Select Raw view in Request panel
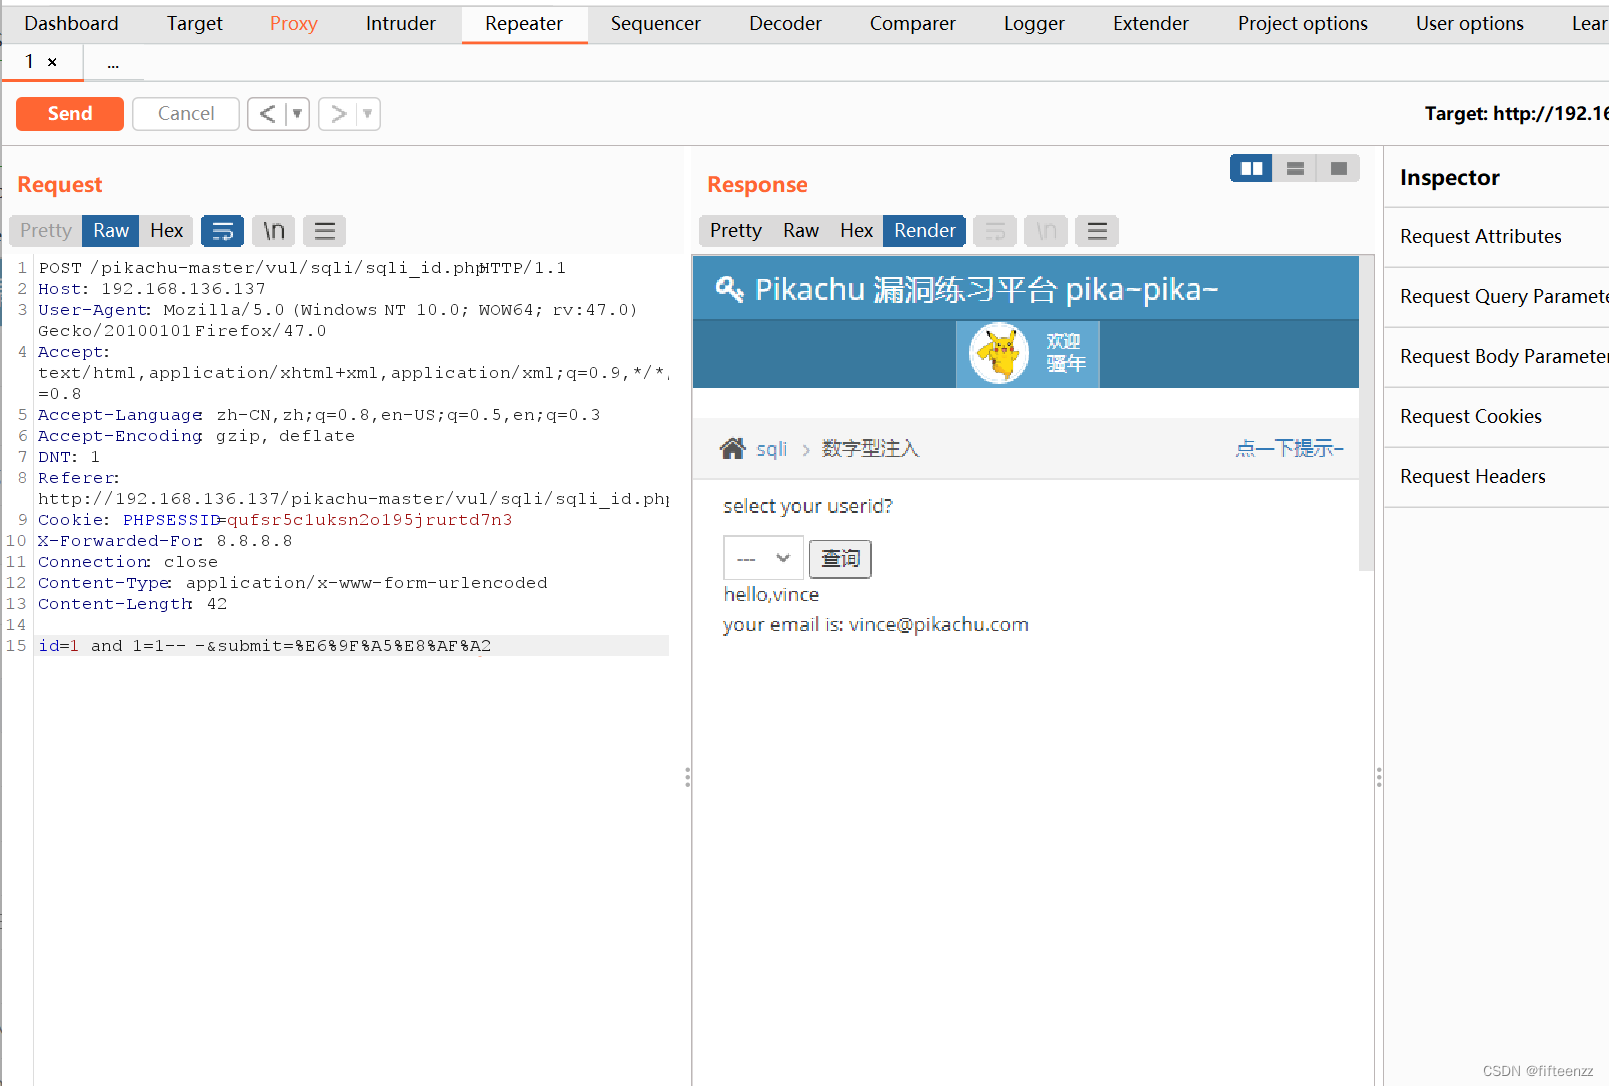1609x1086 pixels. coord(111,231)
